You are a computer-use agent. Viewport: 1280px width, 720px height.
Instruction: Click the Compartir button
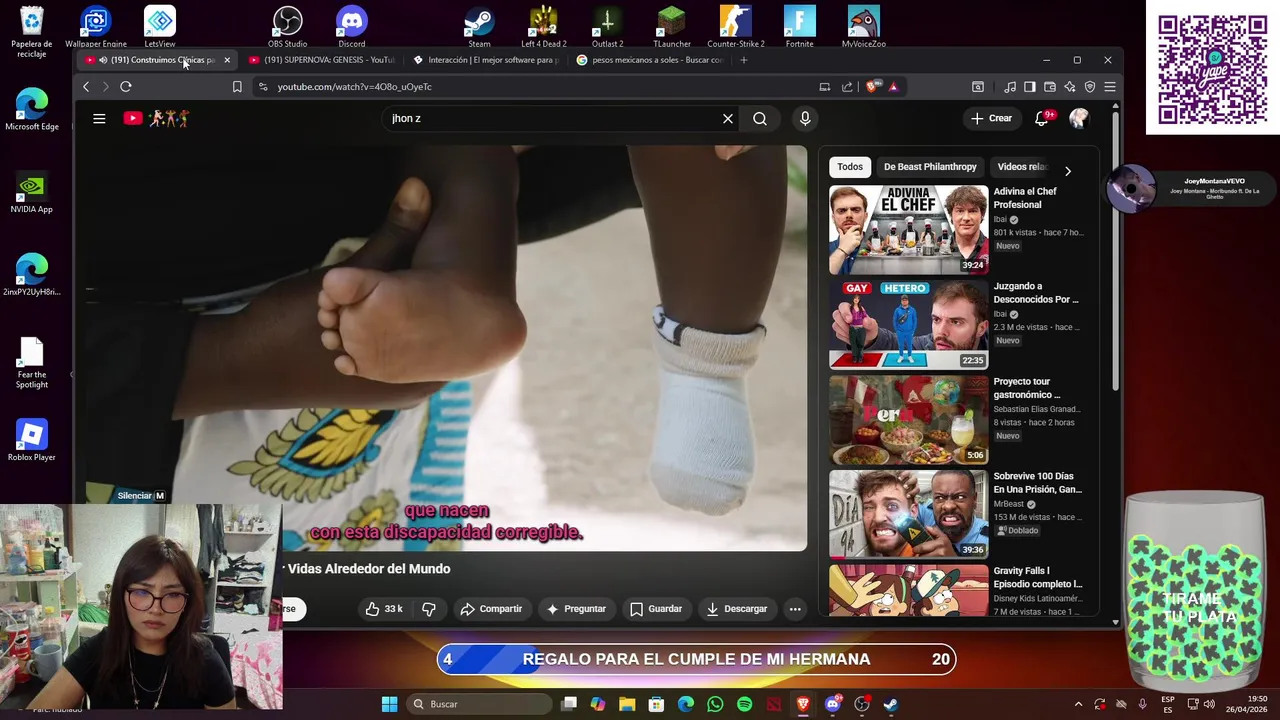[491, 608]
